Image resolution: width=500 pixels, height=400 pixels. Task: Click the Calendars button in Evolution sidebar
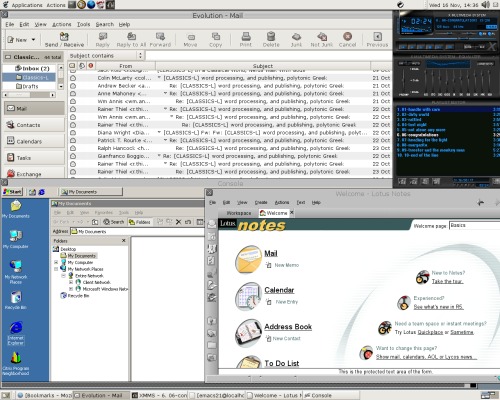(x=34, y=141)
